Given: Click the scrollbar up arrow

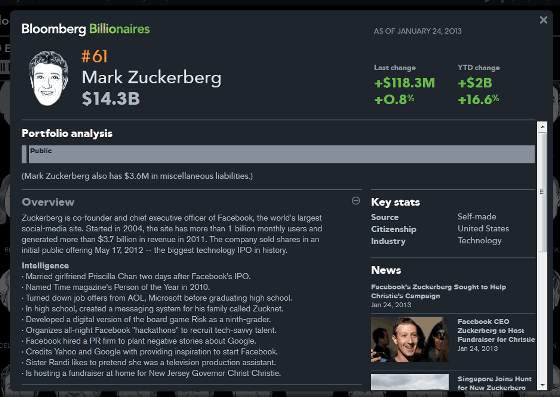Looking at the screenshot, I should pos(542,127).
